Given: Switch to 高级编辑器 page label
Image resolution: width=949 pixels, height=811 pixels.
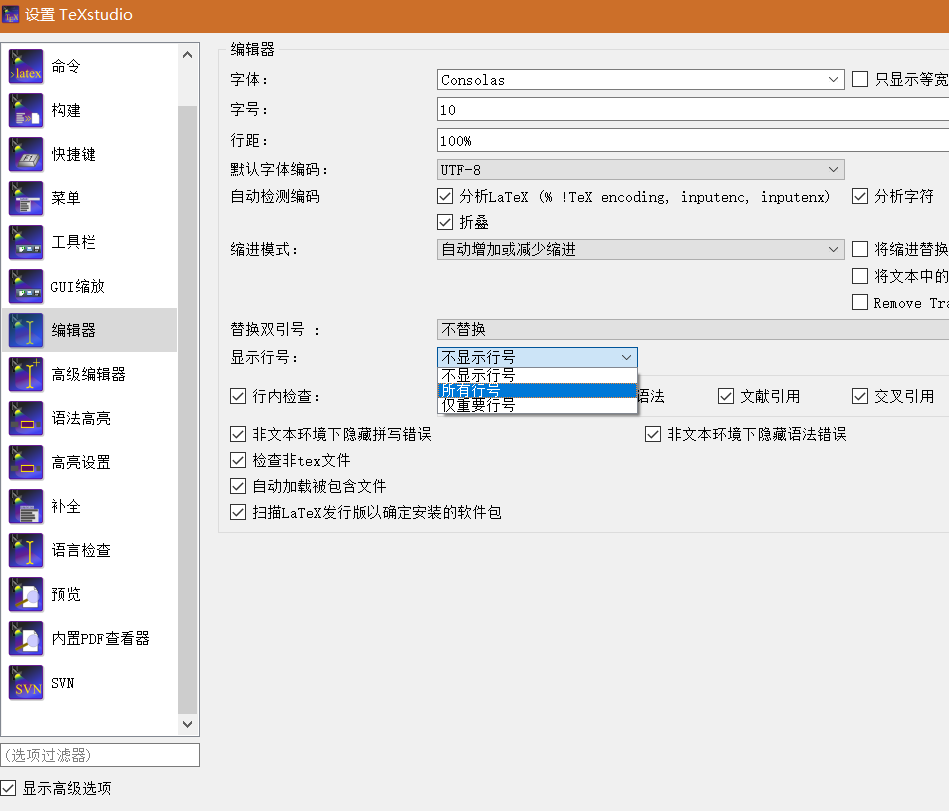Looking at the screenshot, I should pyautogui.click(x=88, y=374).
